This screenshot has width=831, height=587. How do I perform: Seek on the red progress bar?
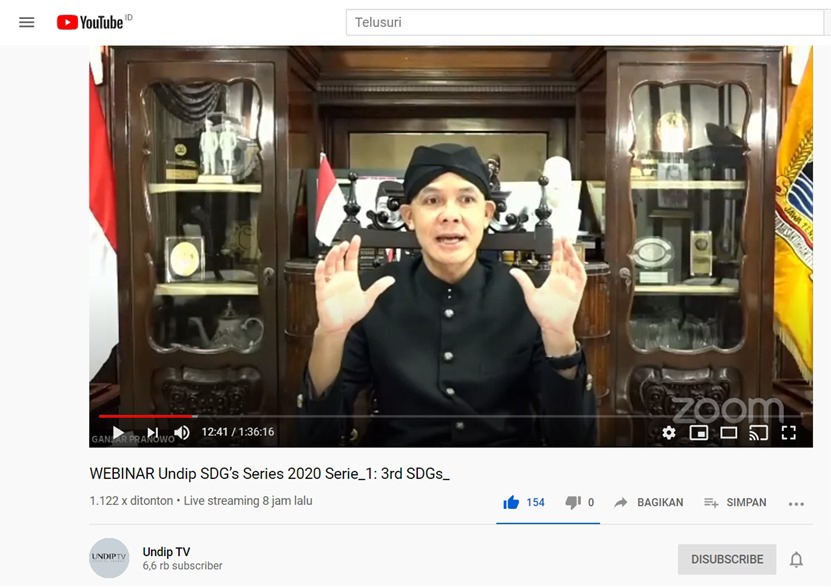(x=450, y=416)
